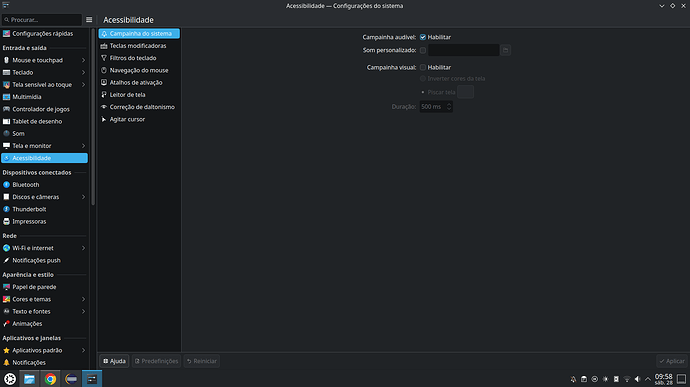Image resolution: width=690 pixels, height=387 pixels.
Task: Click the Som personalizado path field
Action: 464,50
